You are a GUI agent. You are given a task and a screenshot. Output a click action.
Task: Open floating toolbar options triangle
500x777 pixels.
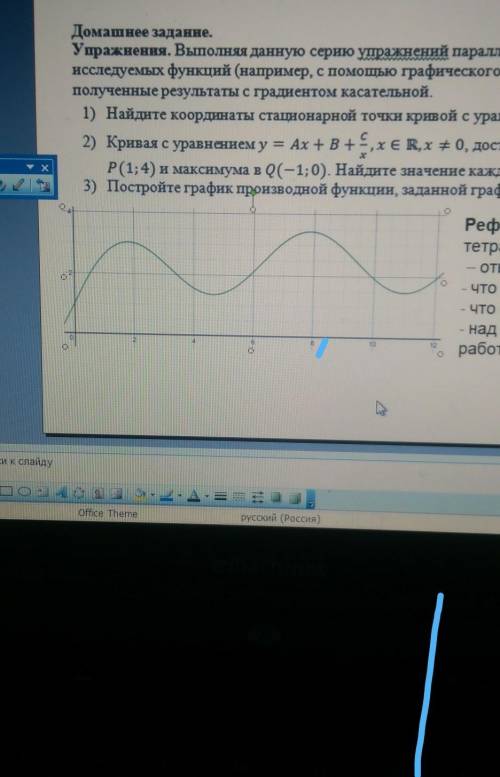[30, 167]
